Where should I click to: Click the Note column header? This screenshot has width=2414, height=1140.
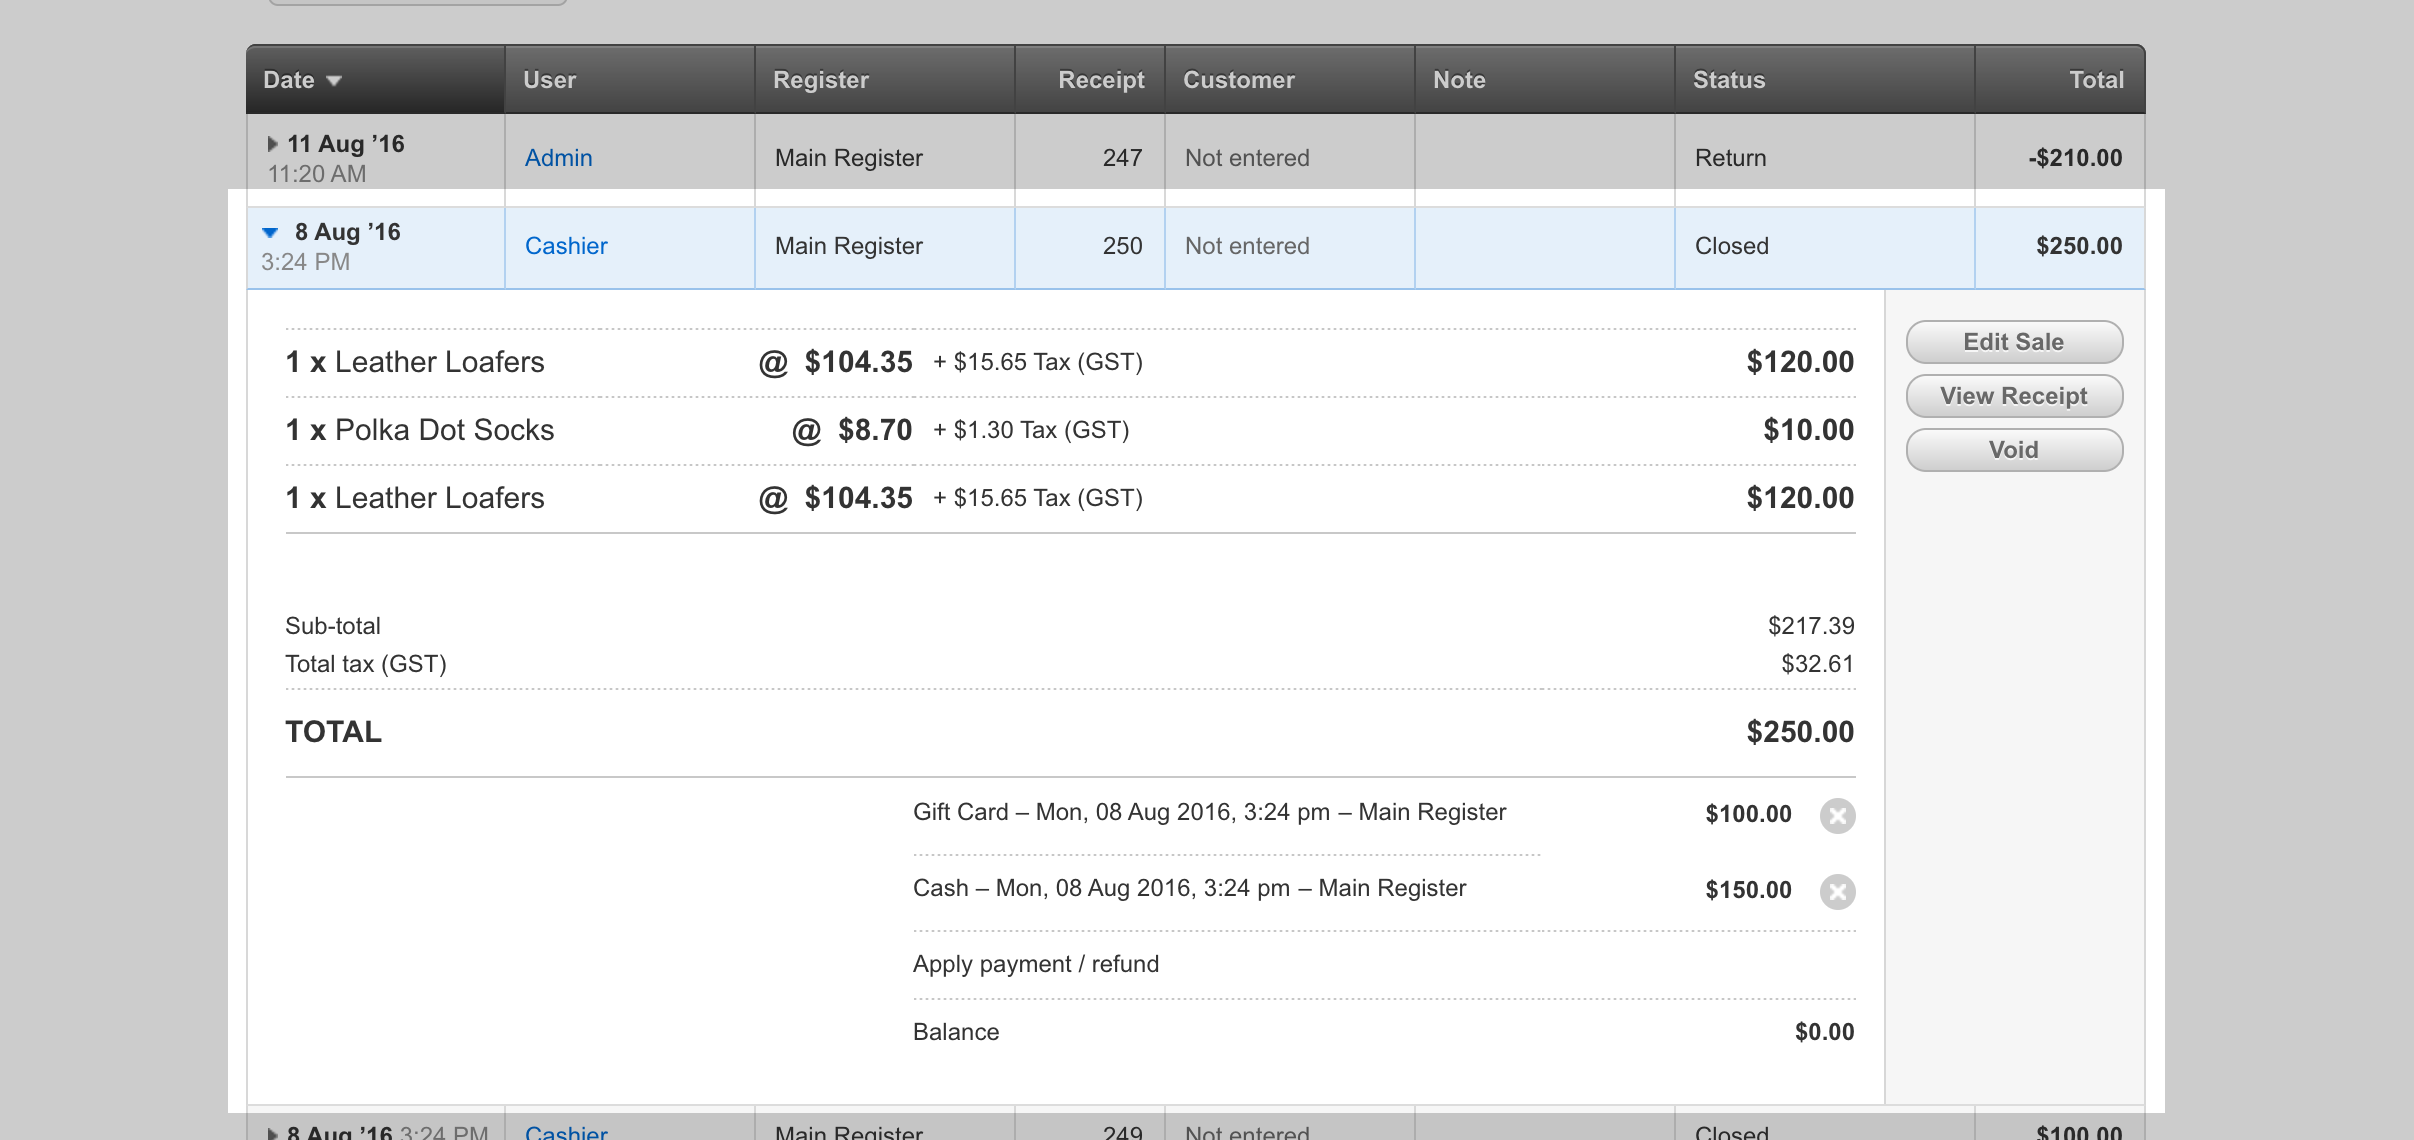(1458, 80)
